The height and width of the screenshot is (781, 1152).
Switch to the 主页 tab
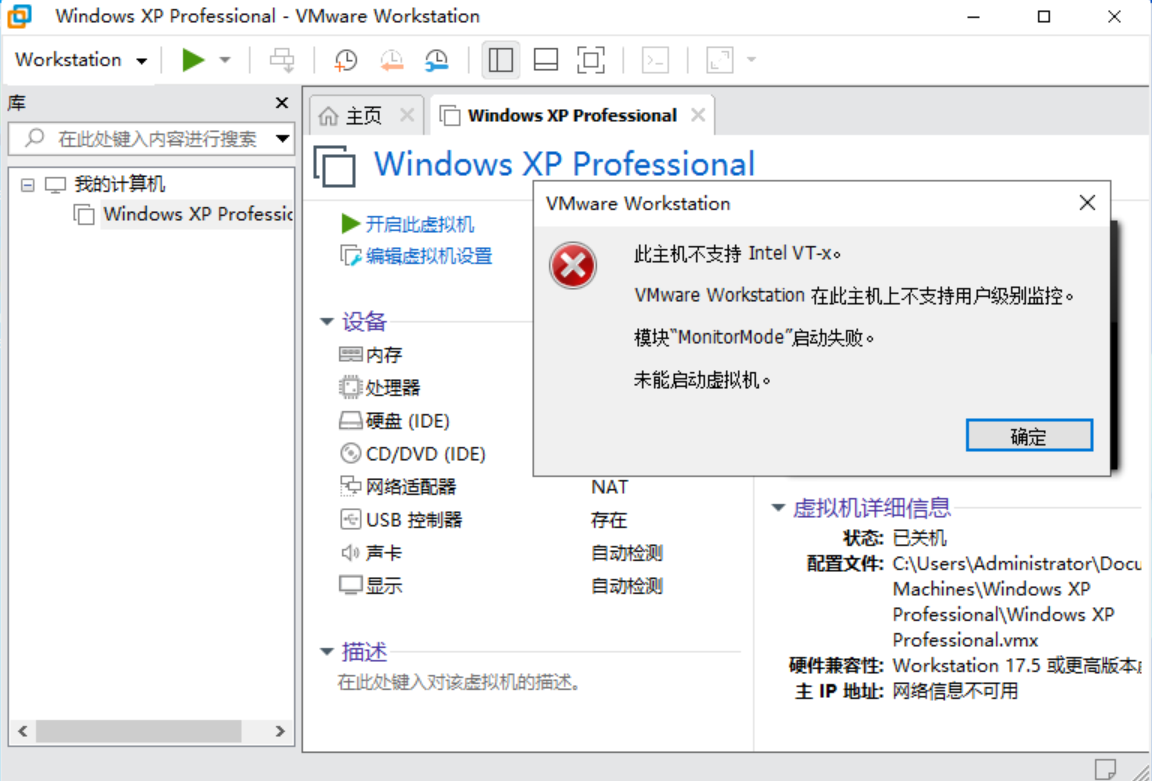364,115
